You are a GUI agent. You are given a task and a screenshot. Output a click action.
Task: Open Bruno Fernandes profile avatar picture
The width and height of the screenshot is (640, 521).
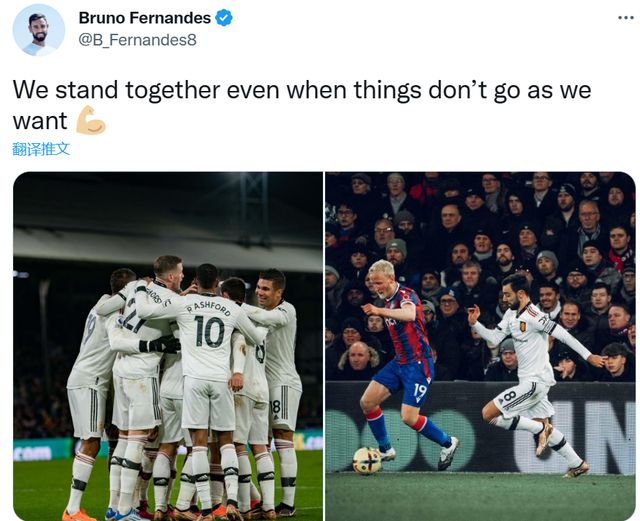pyautogui.click(x=39, y=30)
